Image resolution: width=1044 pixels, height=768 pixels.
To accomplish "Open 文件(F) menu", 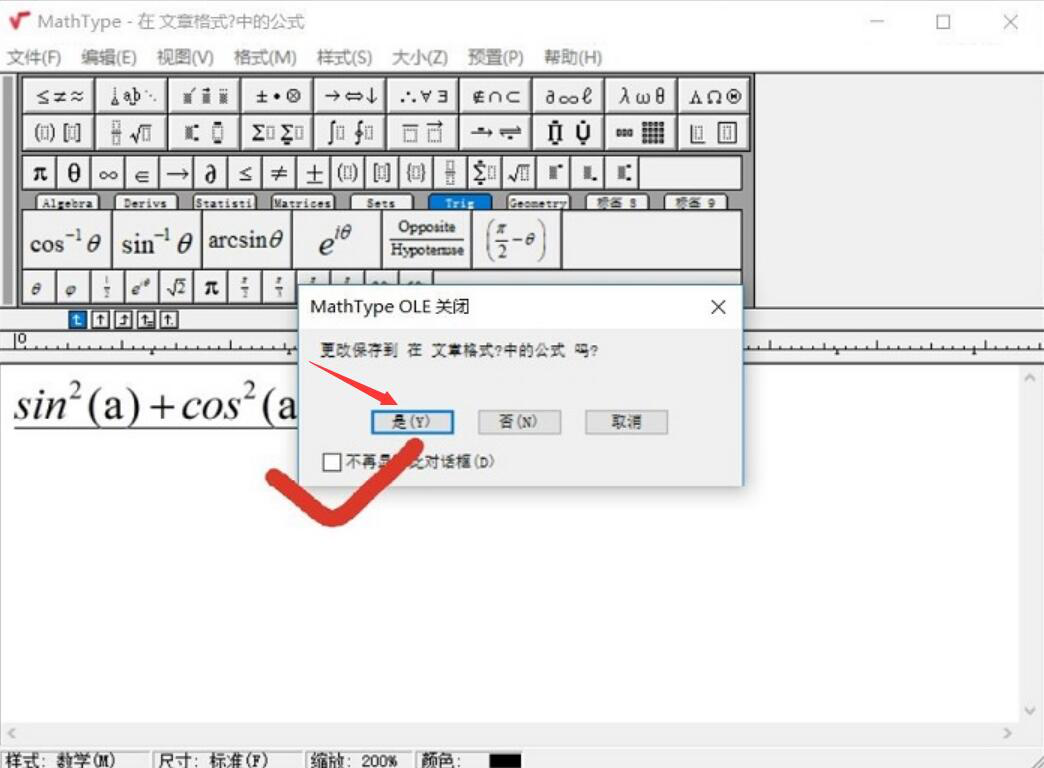I will [33, 57].
